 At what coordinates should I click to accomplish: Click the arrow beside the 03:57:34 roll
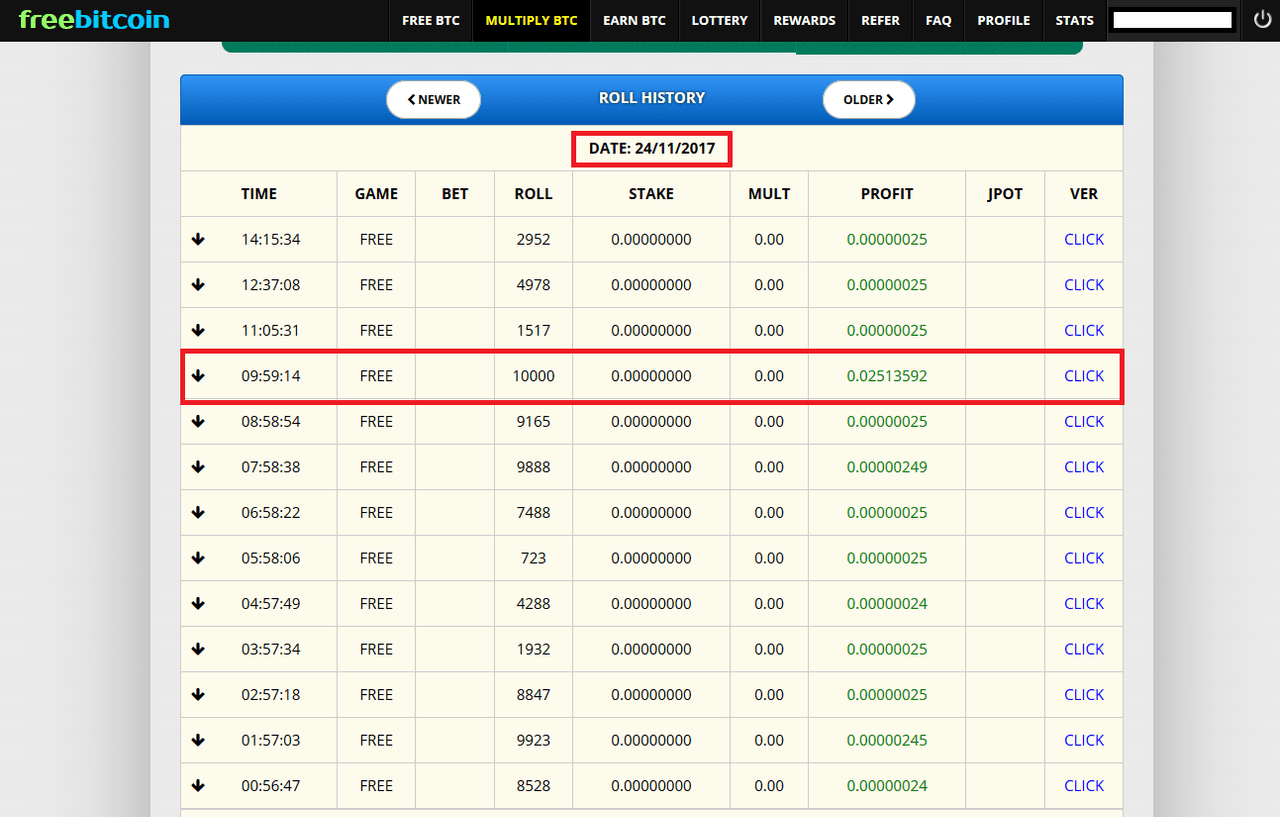(x=198, y=649)
